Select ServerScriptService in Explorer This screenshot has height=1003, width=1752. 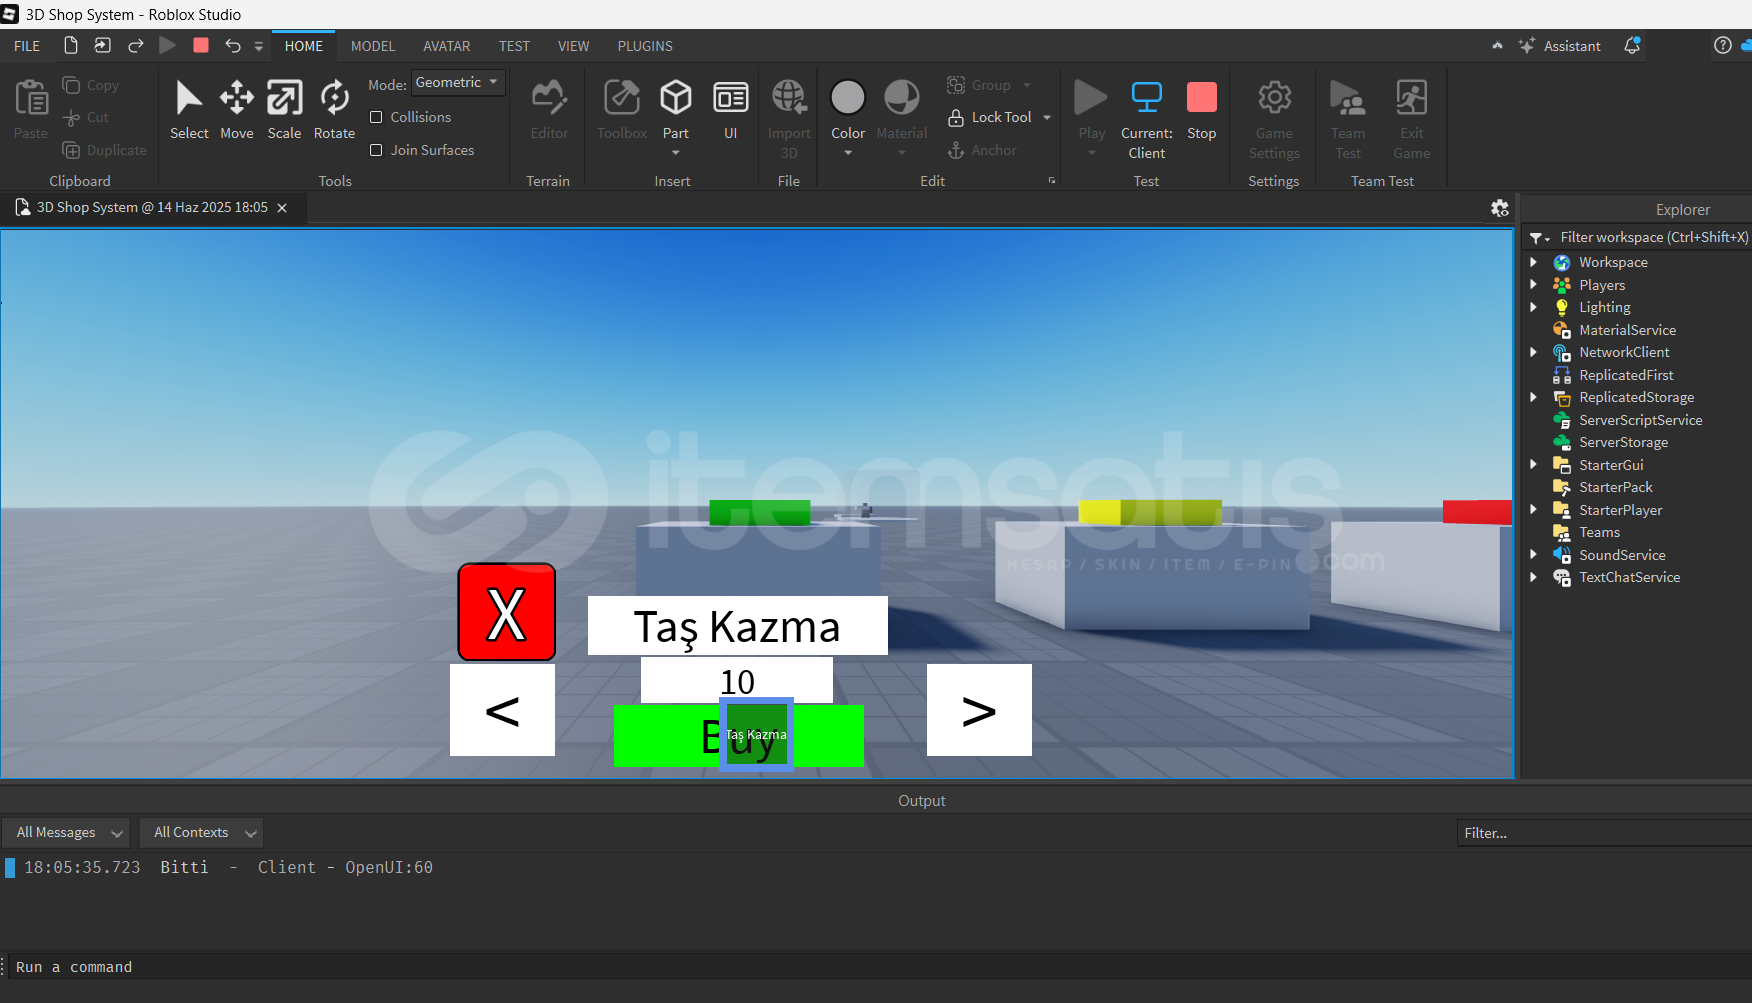click(x=1640, y=420)
